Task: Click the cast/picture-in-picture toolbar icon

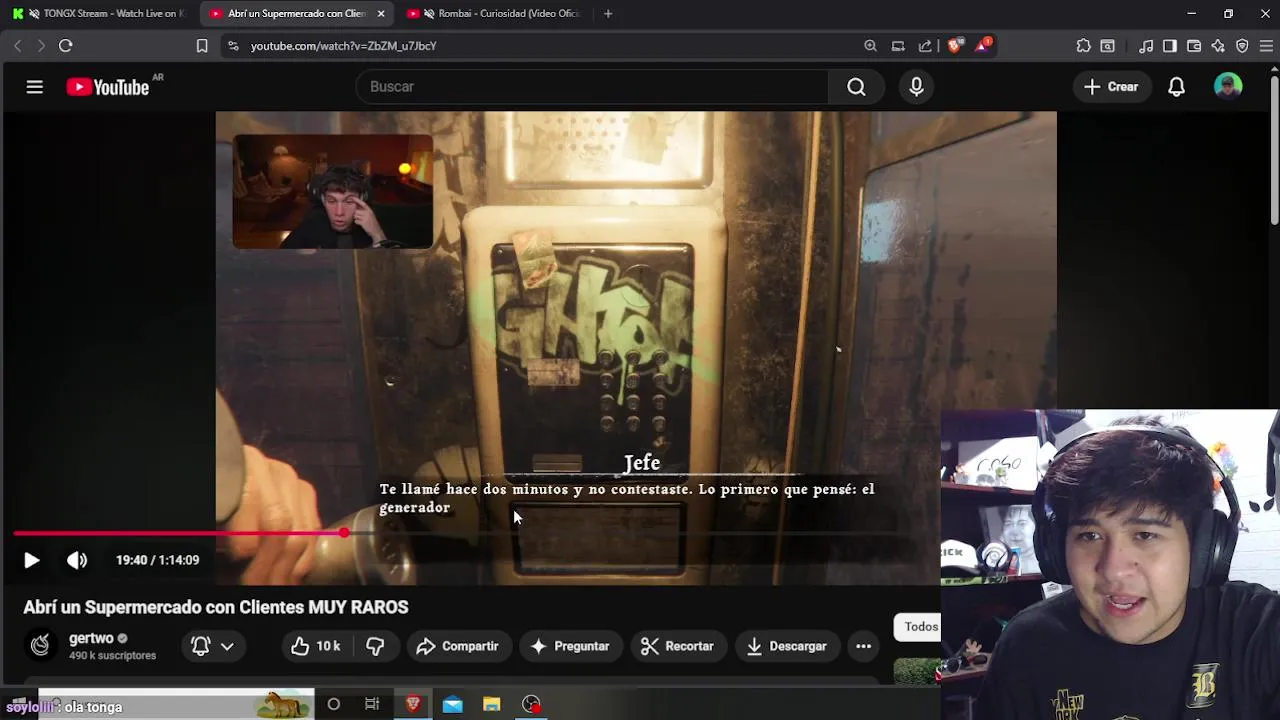Action: [898, 46]
